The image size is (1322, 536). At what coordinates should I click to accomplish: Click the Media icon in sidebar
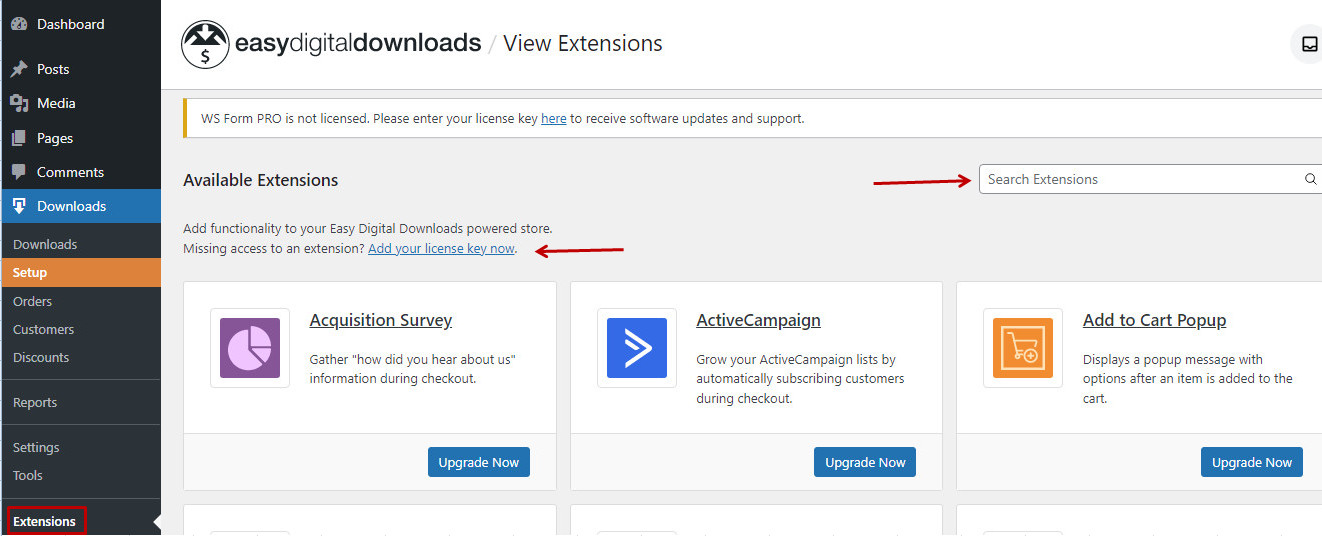click(x=19, y=103)
